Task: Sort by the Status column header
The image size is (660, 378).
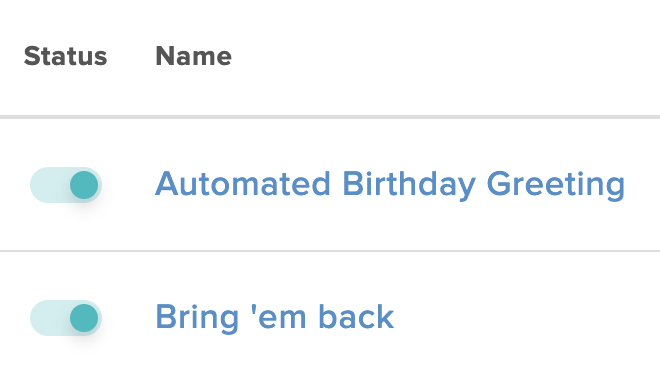Action: pos(65,56)
